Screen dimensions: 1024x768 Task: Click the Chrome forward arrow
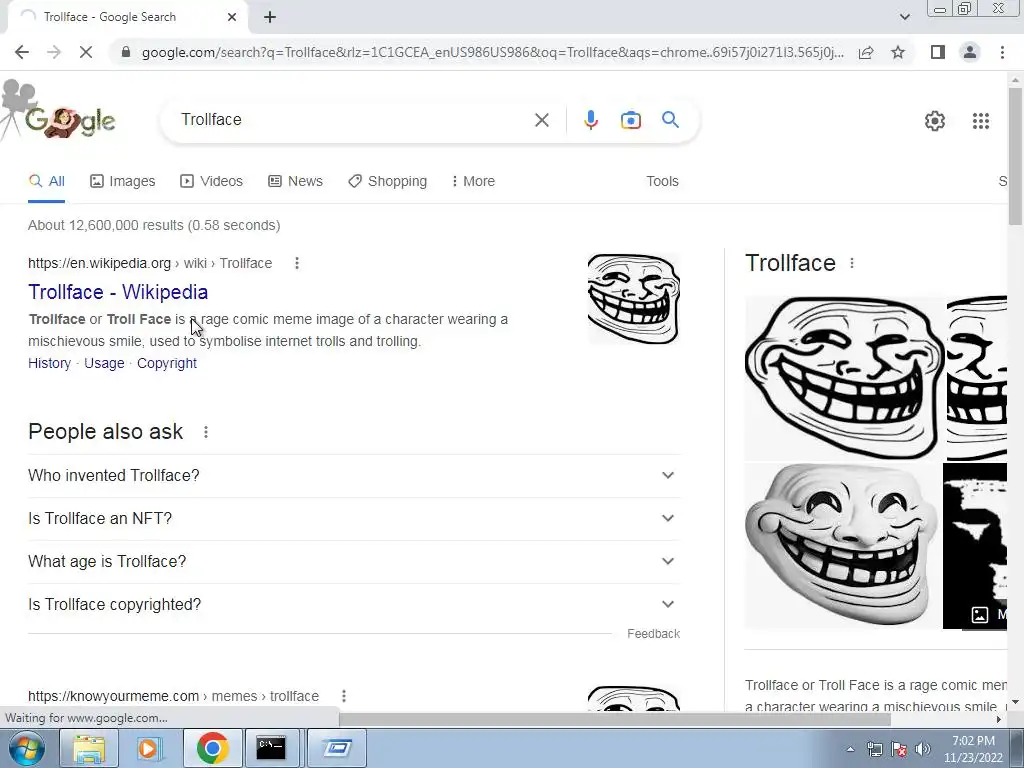54,52
